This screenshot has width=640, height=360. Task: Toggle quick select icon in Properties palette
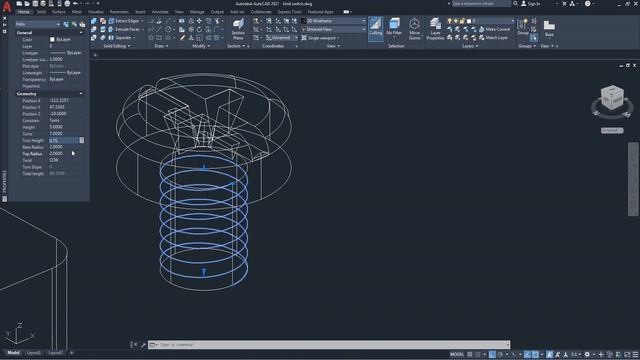coord(82,24)
